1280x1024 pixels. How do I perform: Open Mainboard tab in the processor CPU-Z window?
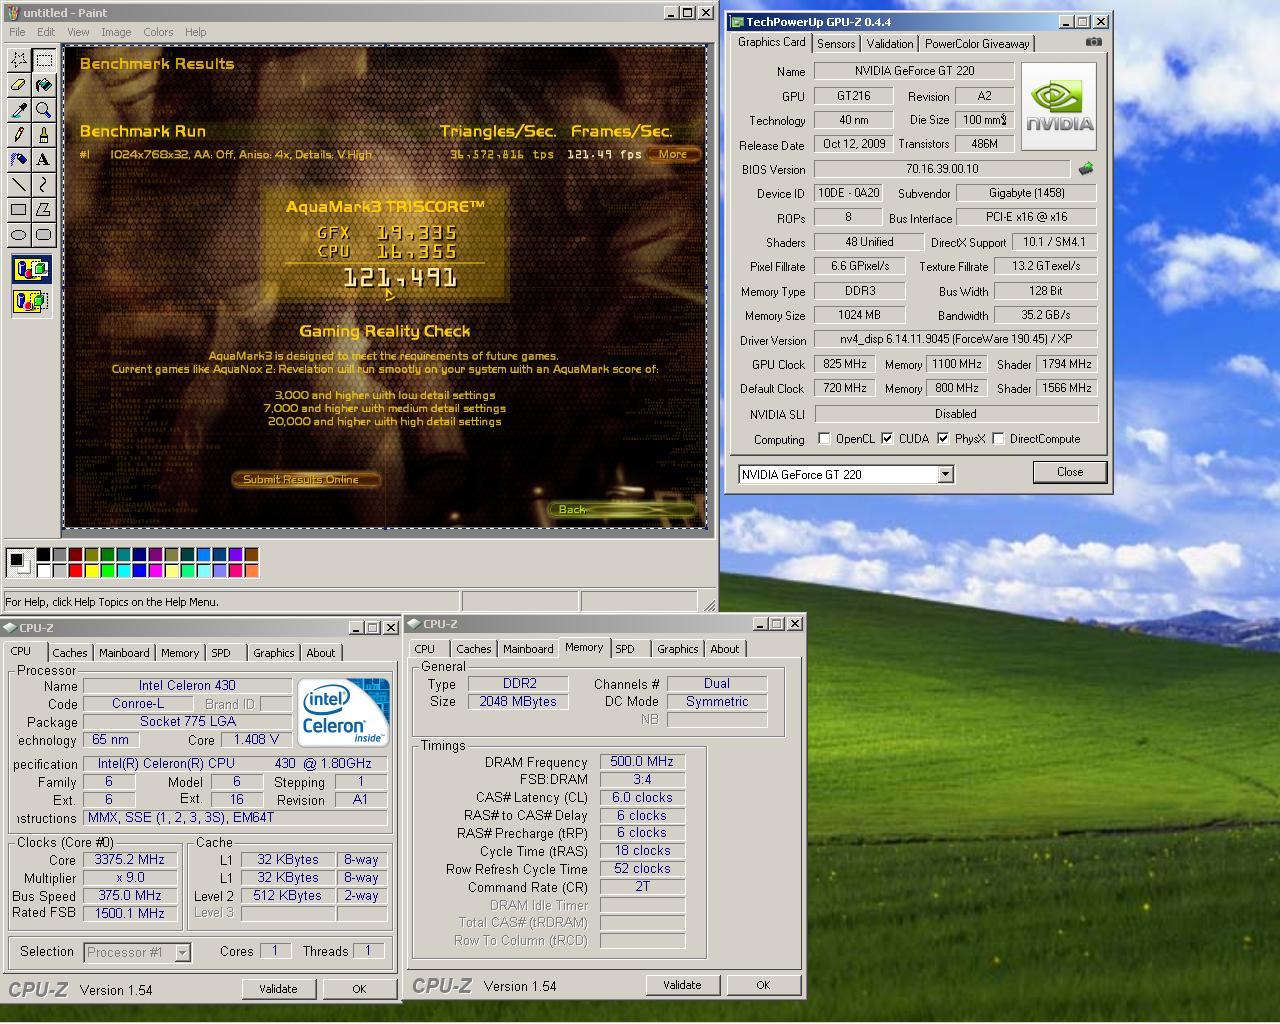click(x=124, y=653)
